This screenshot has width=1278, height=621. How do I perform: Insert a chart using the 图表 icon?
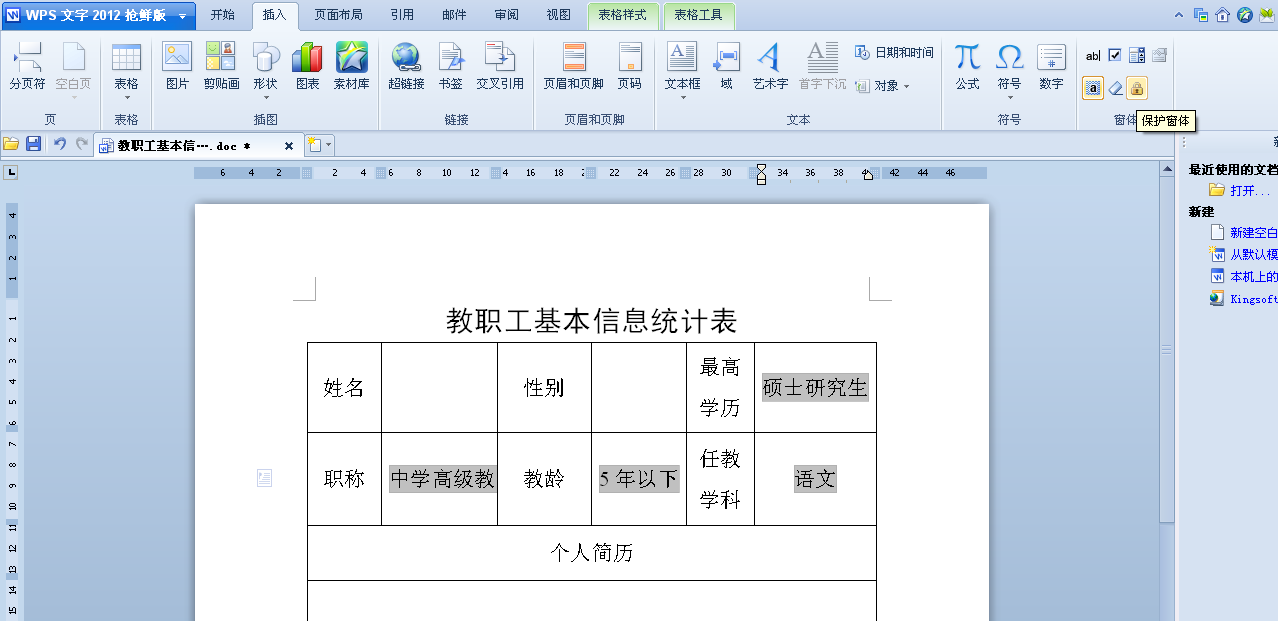pos(307,66)
